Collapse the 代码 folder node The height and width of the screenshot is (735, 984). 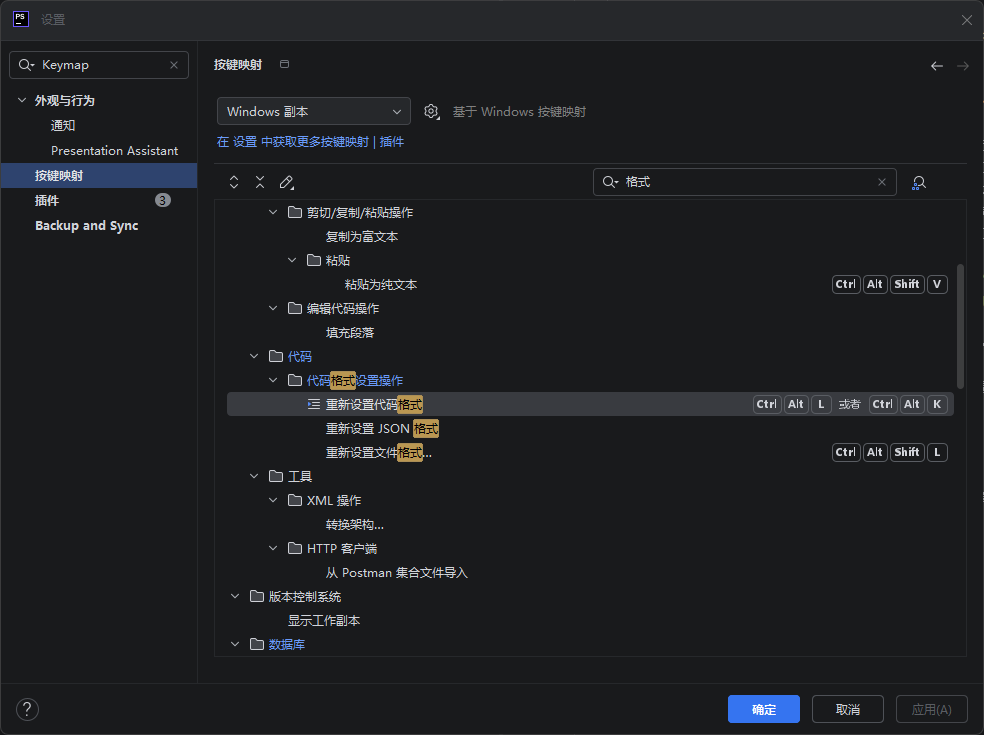click(x=254, y=356)
